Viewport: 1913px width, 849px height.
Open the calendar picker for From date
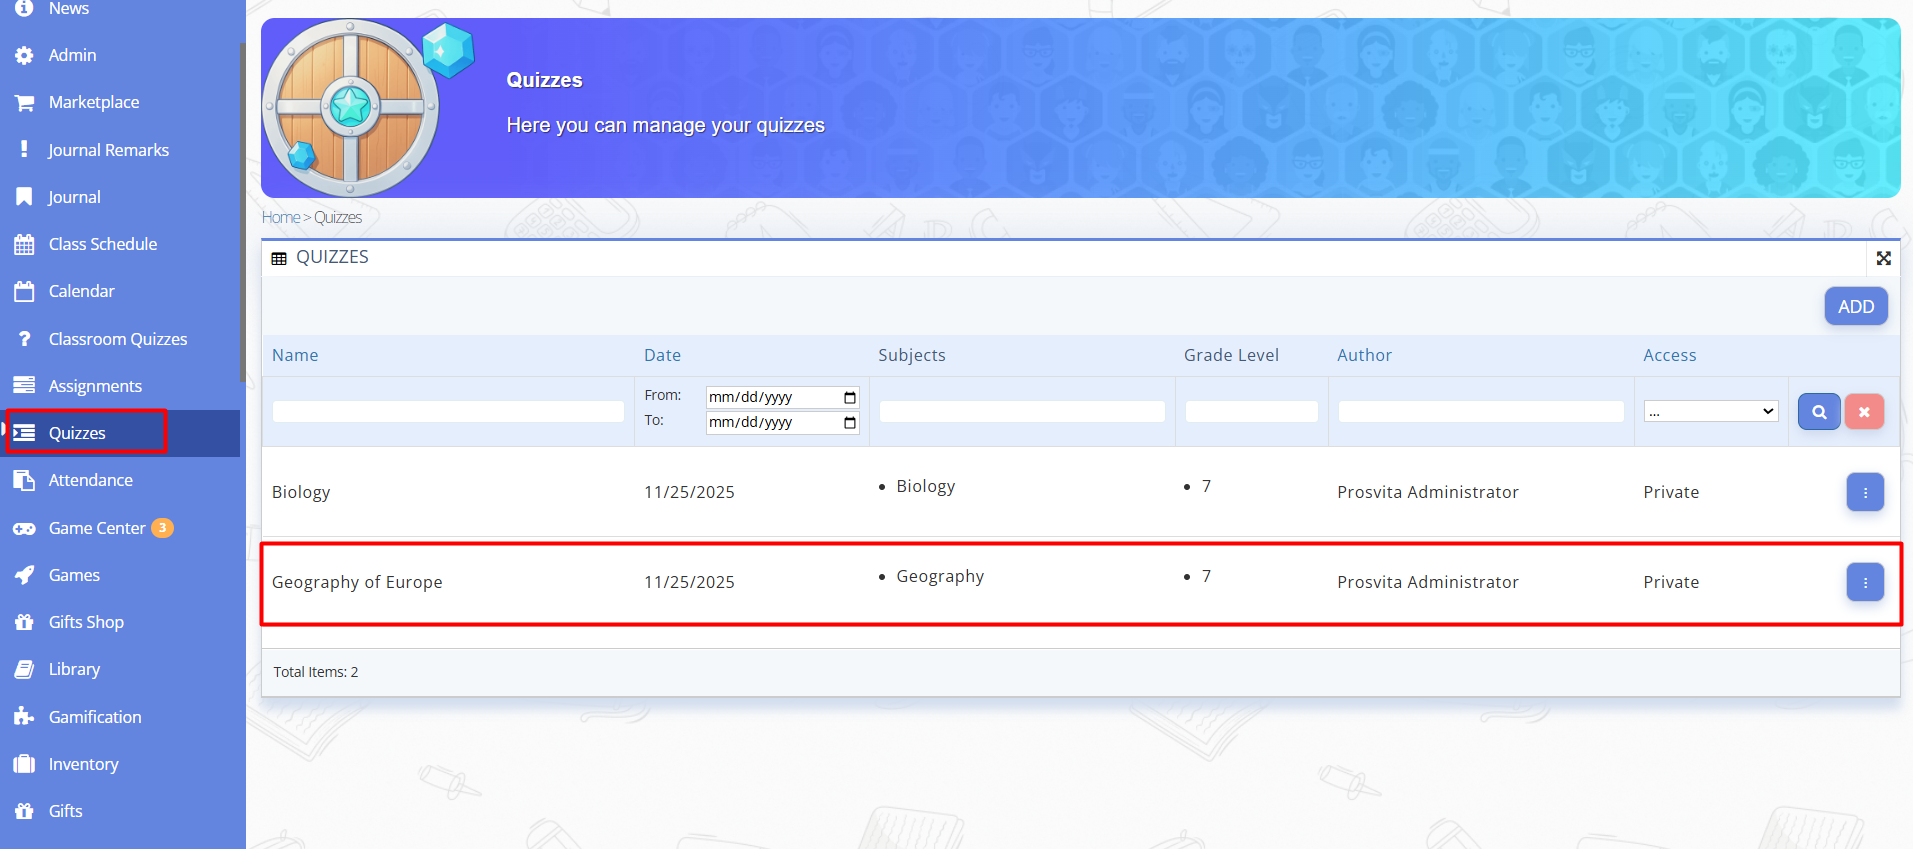(x=849, y=397)
